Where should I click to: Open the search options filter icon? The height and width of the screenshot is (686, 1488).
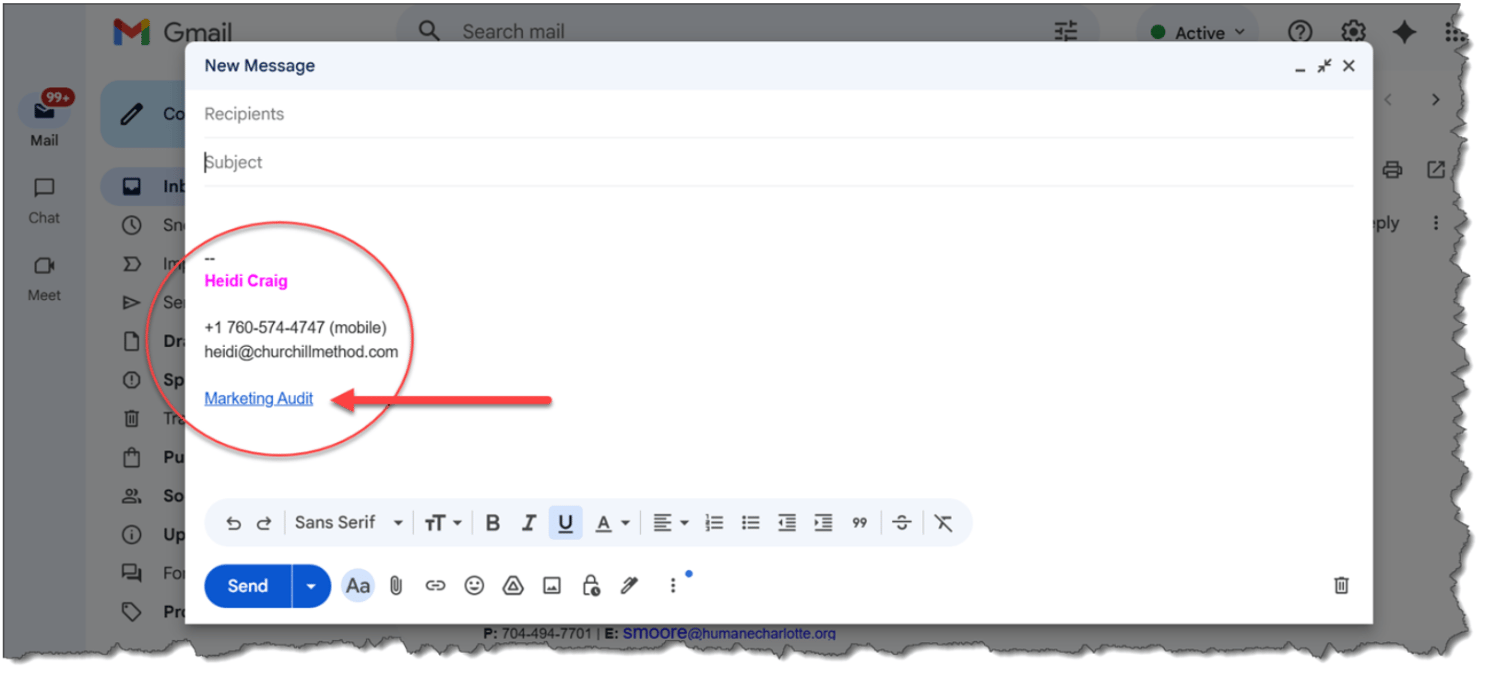[1066, 32]
